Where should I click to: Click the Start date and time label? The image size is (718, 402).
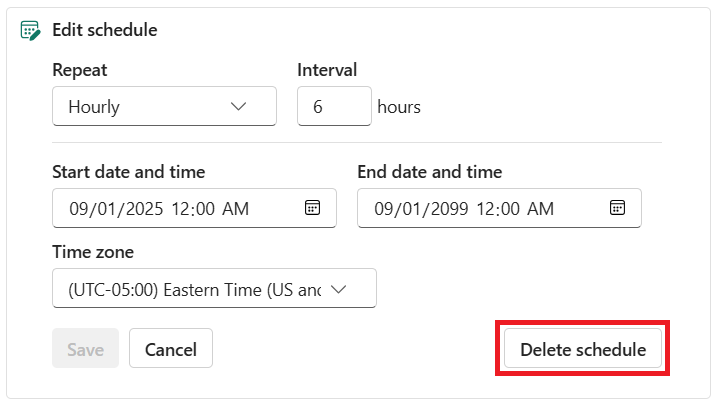pos(128,172)
